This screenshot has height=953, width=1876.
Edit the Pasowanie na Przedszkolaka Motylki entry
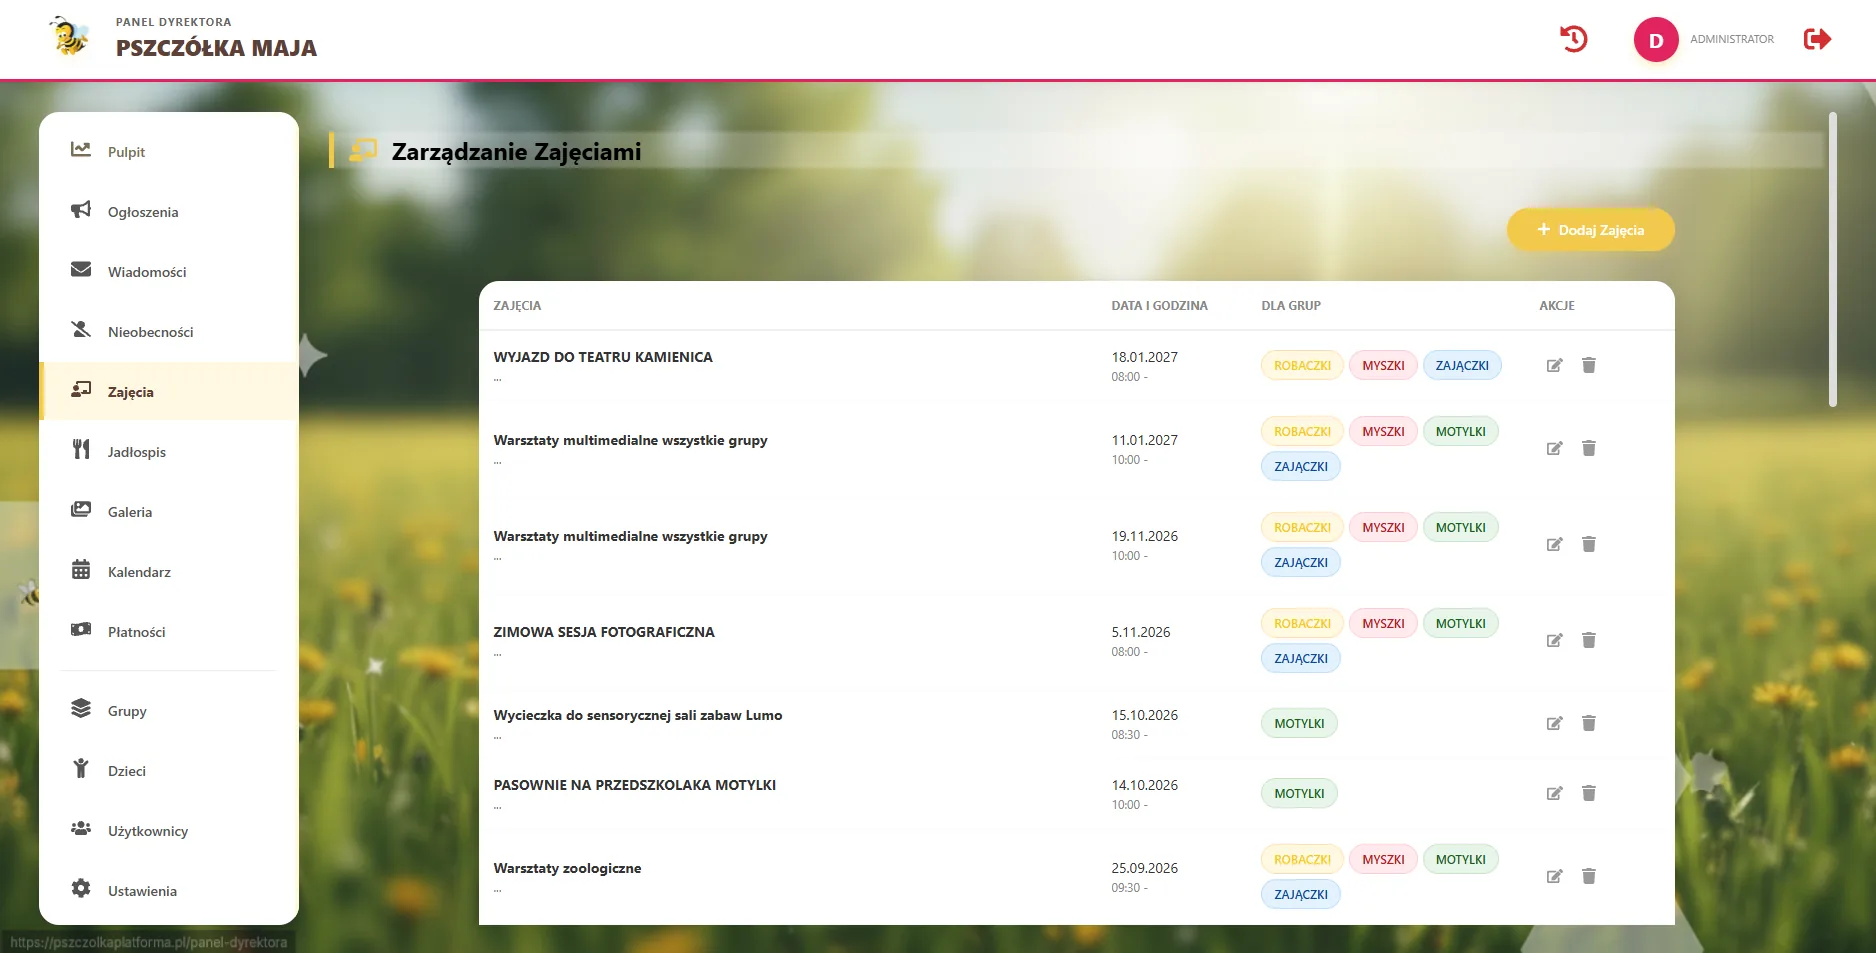click(1554, 793)
